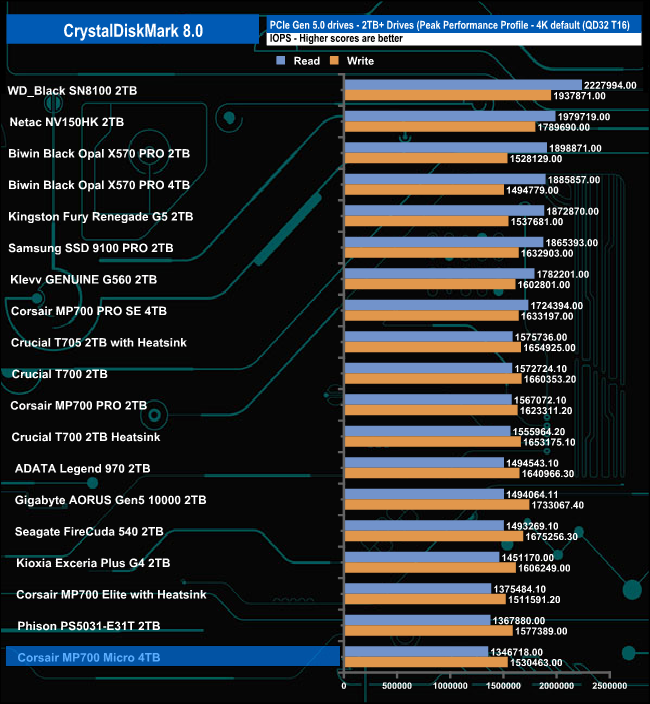Click the 1633197.00 write value
Viewport: 650px width, 704px height.
(547, 316)
